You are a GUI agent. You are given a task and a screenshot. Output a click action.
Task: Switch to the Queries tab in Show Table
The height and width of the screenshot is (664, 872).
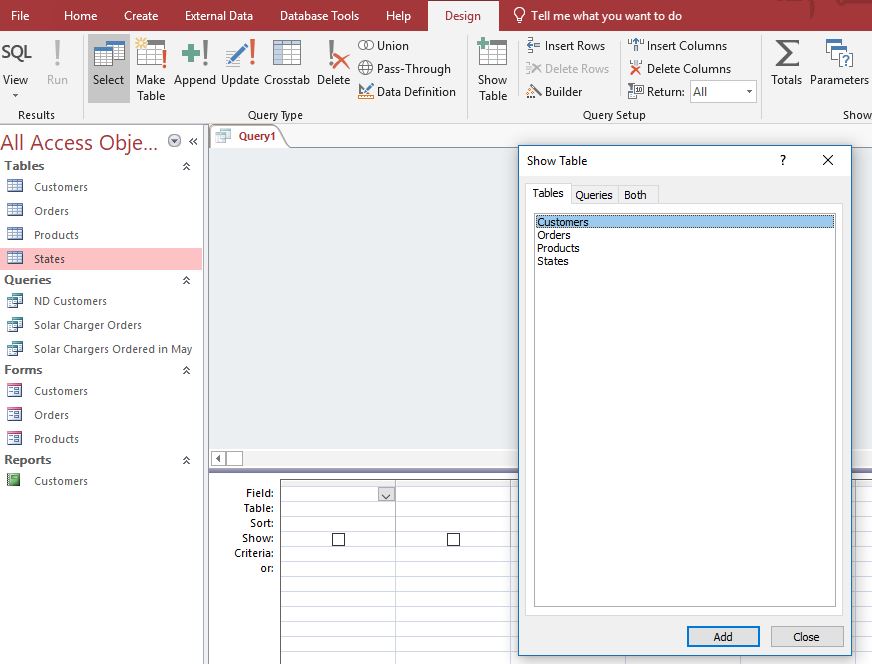click(x=593, y=195)
